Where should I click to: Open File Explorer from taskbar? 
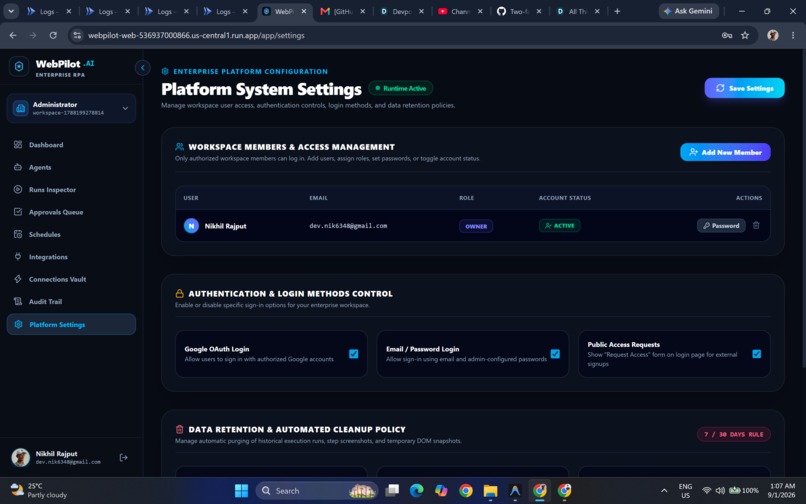[490, 491]
